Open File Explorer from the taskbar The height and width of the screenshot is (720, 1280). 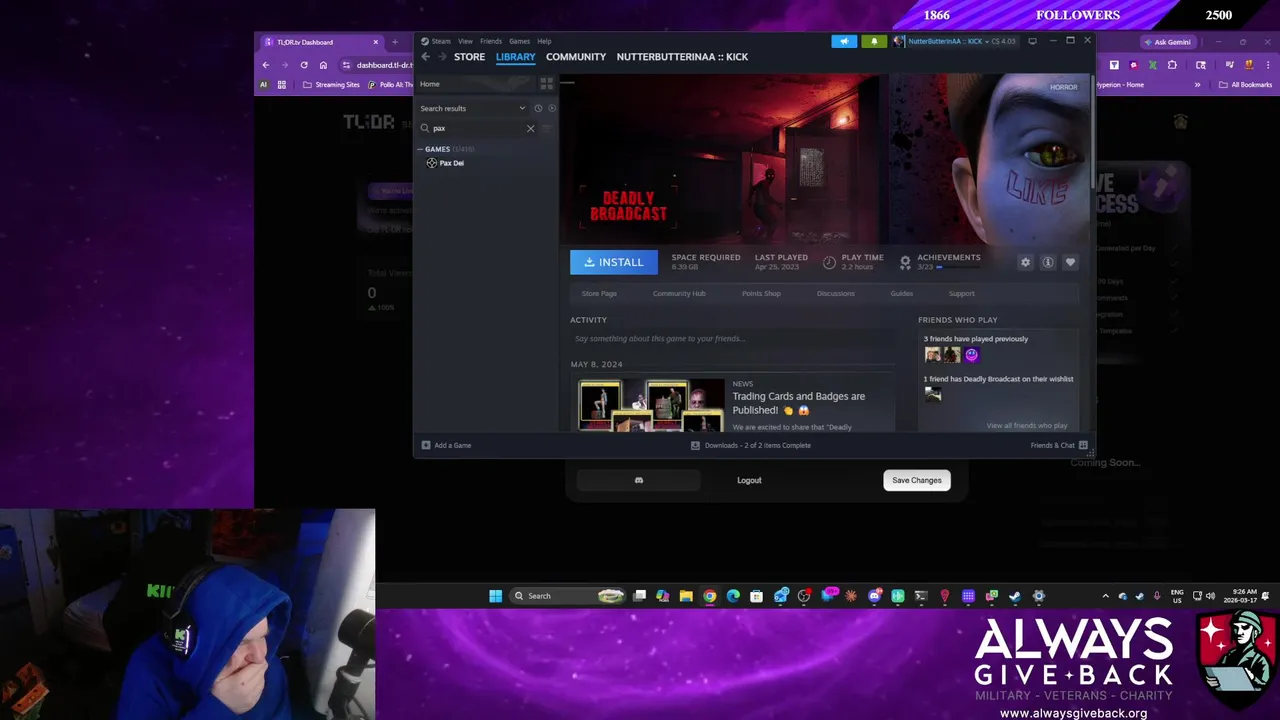(x=686, y=596)
